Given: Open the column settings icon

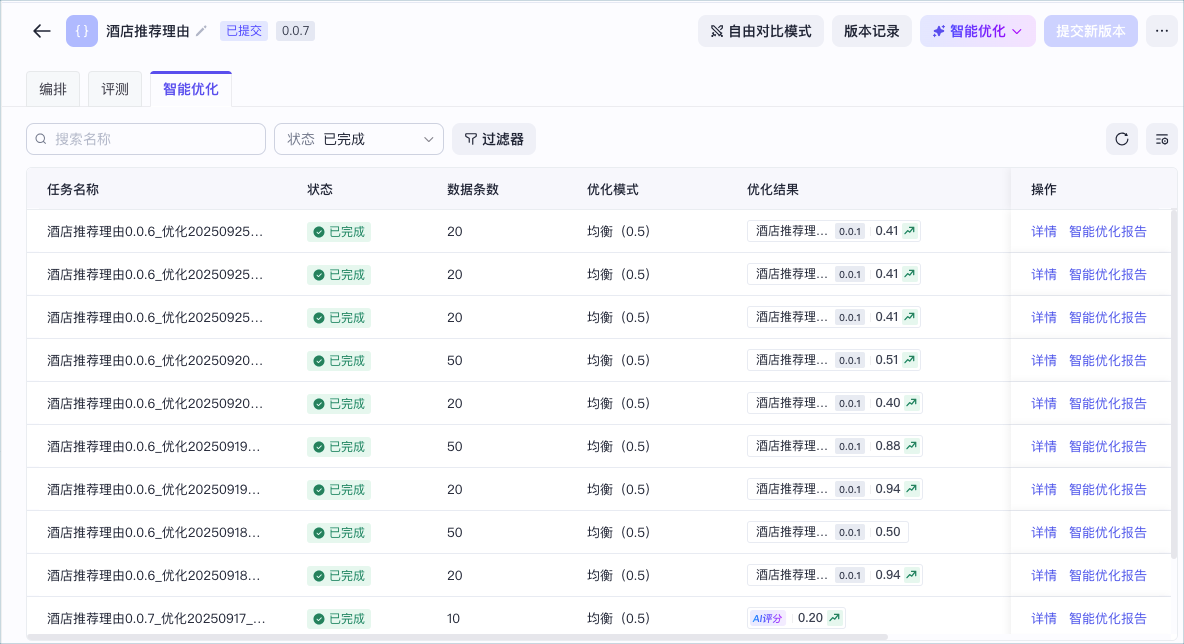Looking at the screenshot, I should pos(1161,139).
